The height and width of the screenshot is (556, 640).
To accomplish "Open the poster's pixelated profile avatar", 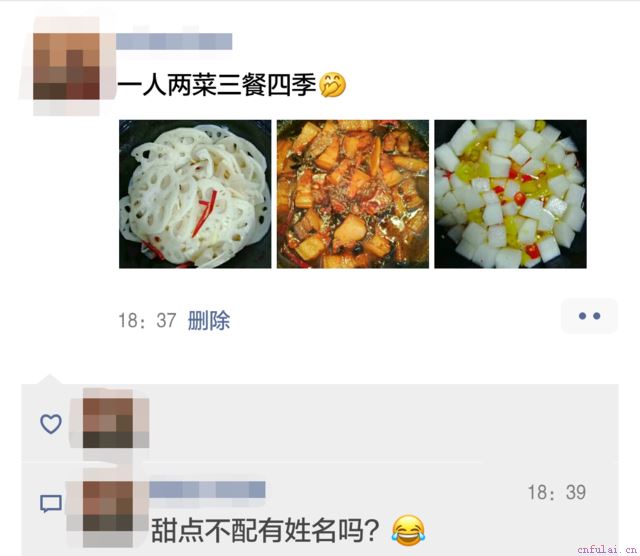I will pos(66,67).
